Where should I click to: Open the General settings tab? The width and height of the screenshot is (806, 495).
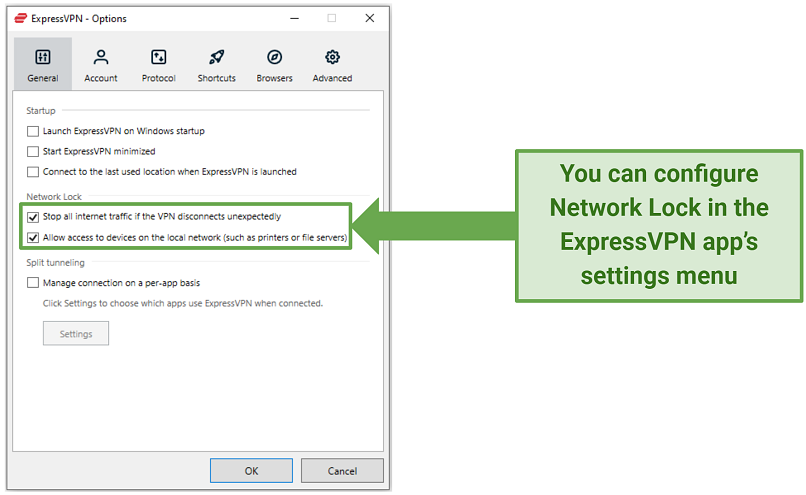pos(43,65)
